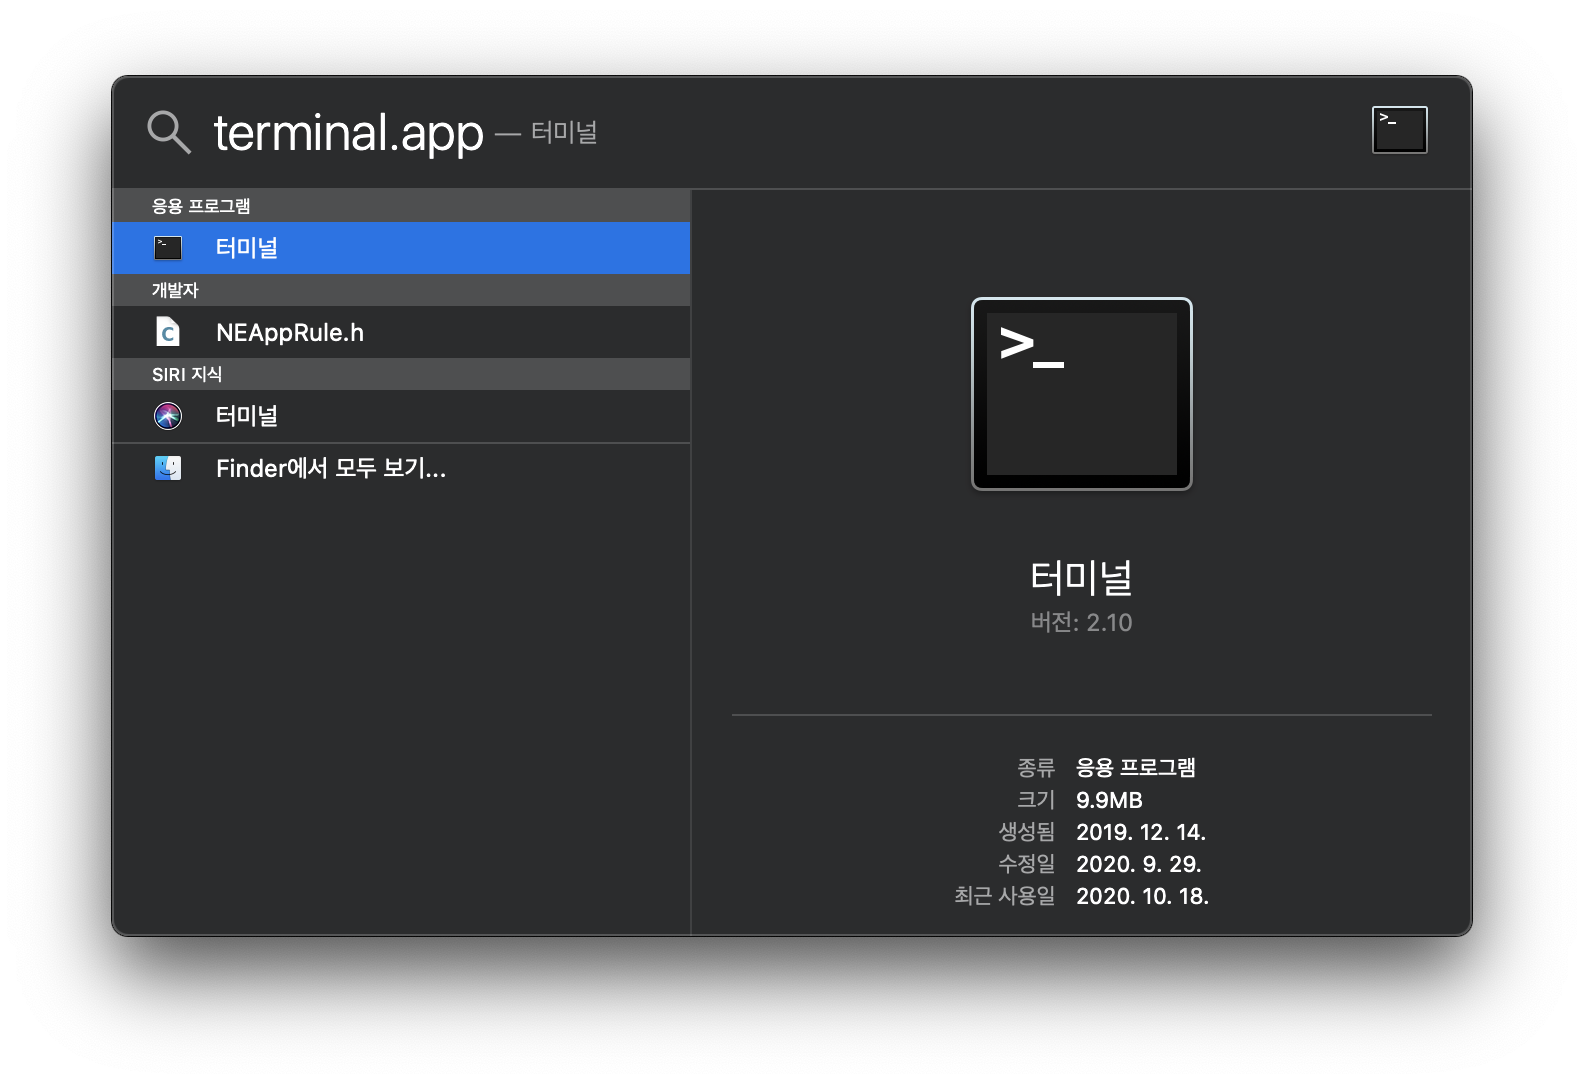Click the magnifying glass search icon
Image resolution: width=1584 pixels, height=1084 pixels.
(168, 132)
